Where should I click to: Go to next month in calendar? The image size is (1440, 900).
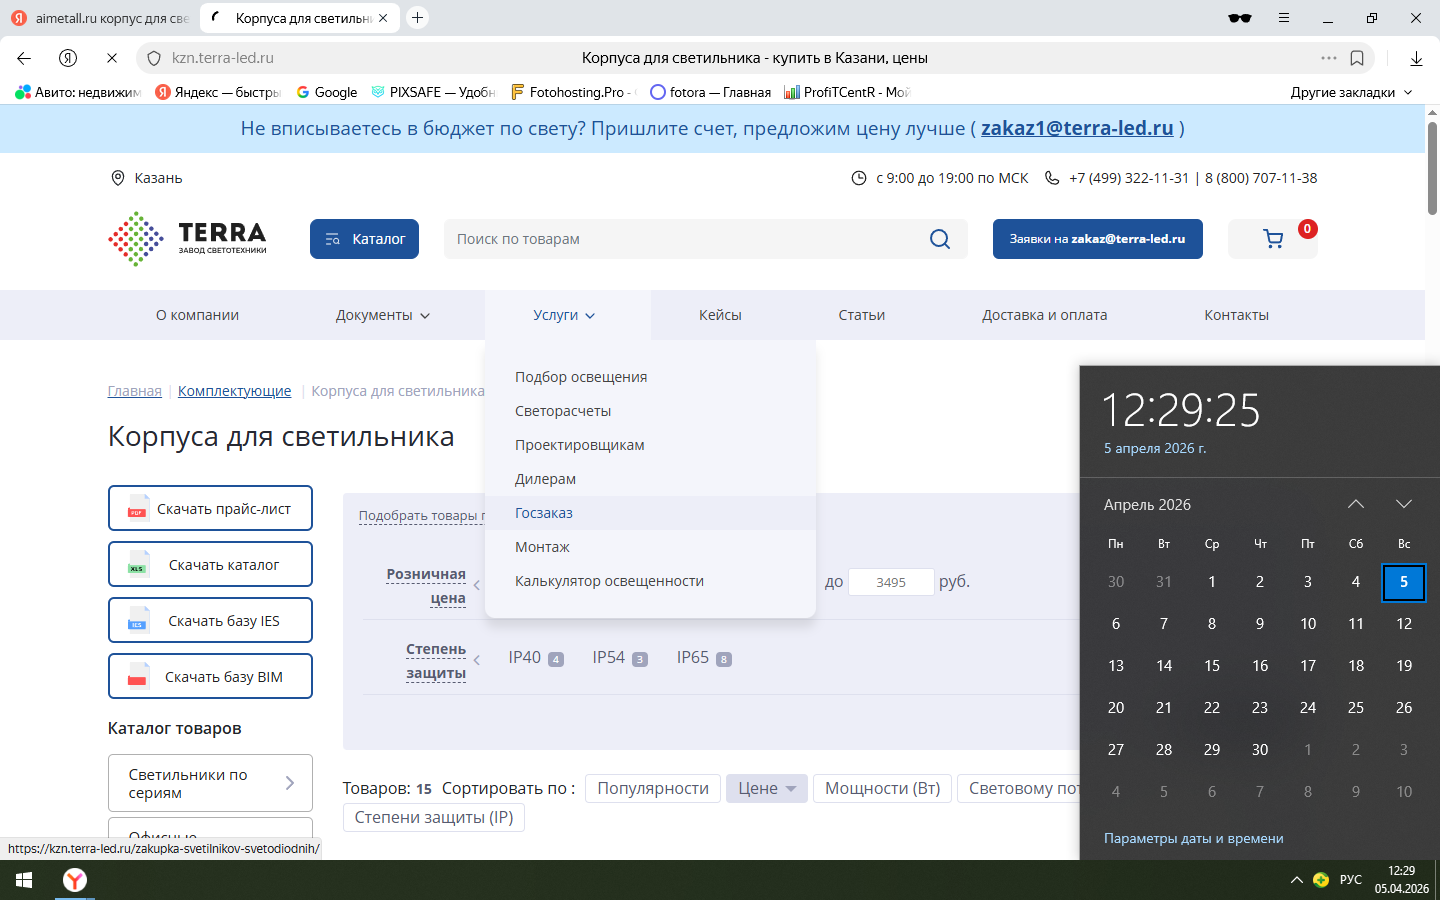(1403, 504)
